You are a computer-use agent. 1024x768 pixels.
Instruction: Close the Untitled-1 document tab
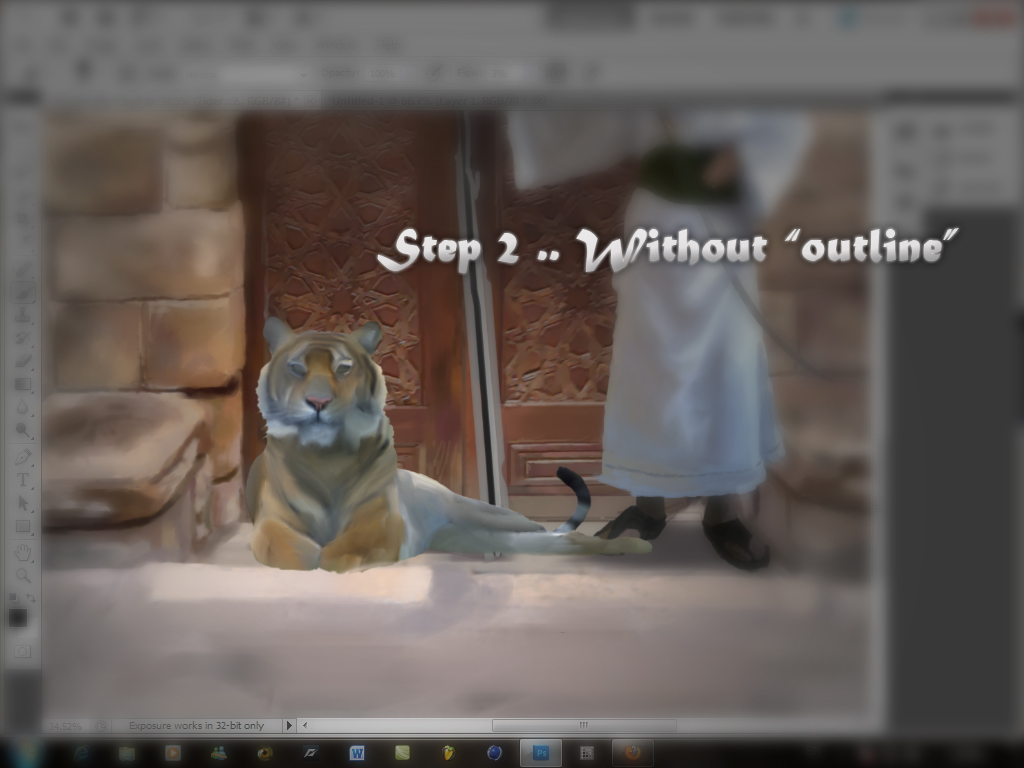point(539,101)
